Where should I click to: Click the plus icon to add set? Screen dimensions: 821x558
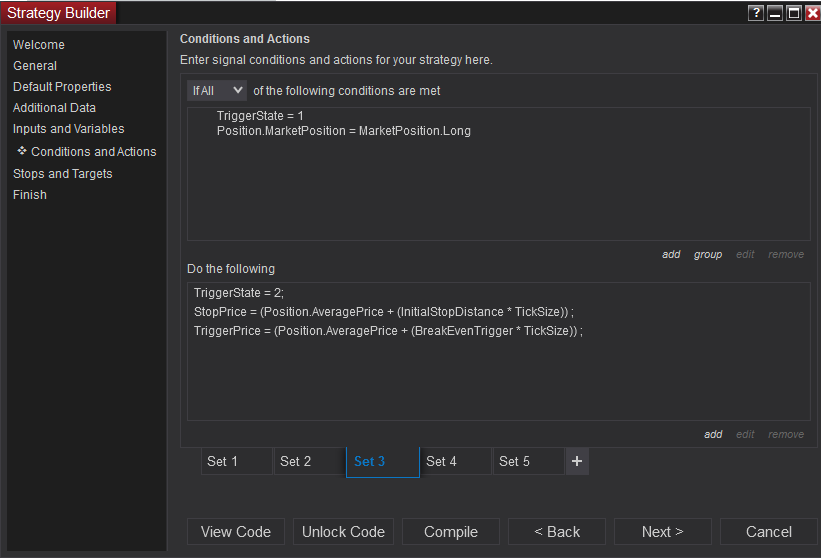[x=577, y=461]
